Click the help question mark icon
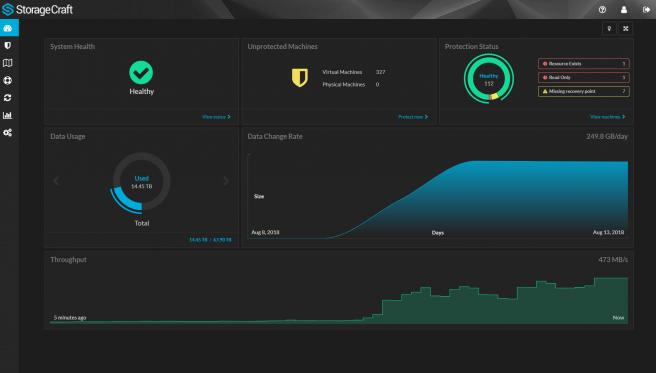Viewport: 656px width, 373px height. tap(602, 10)
